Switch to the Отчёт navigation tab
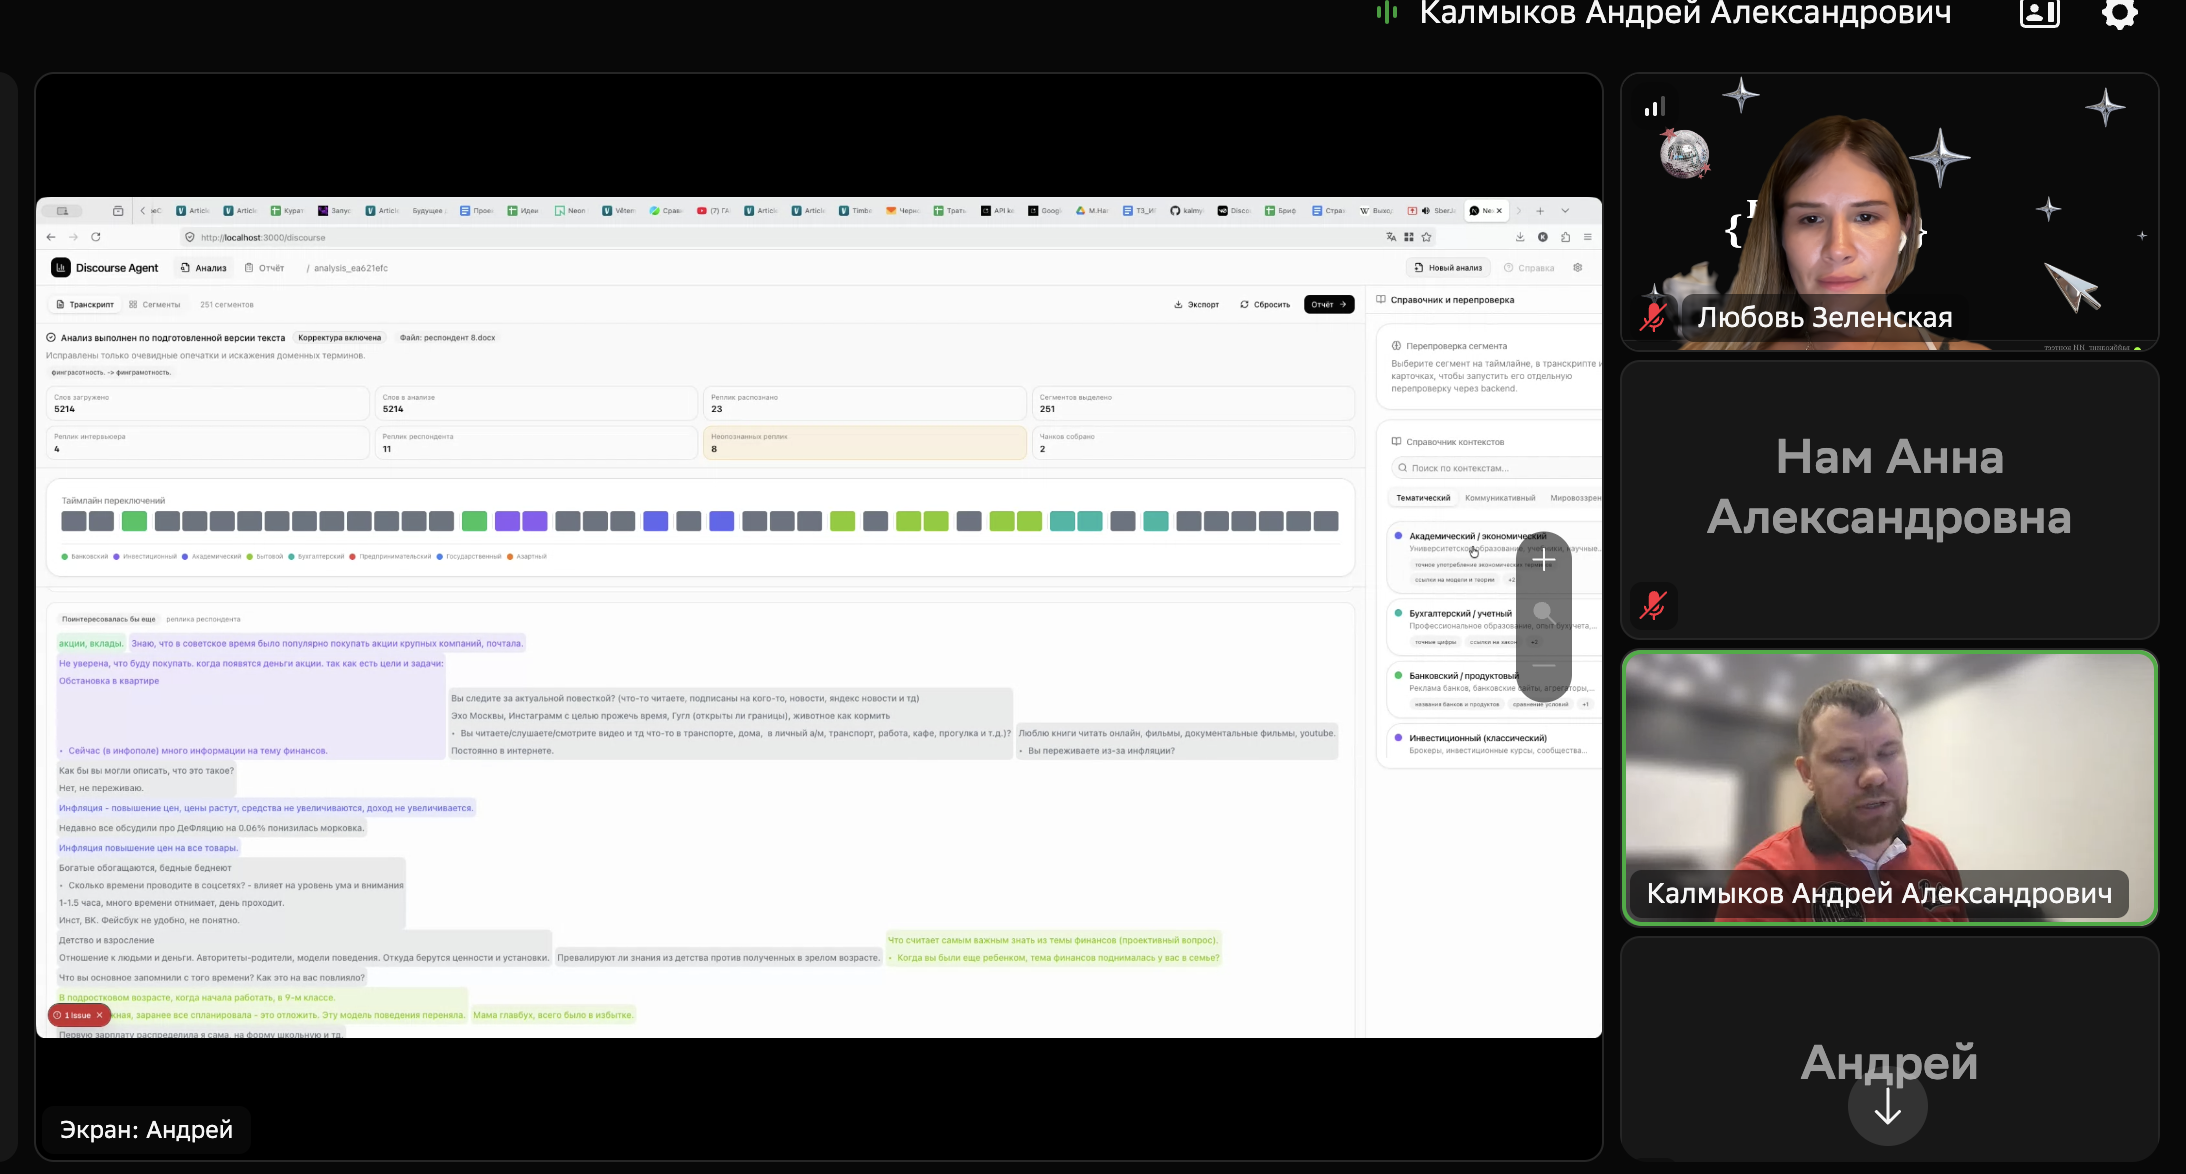Screen dimensions: 2186x1174 pos(265,268)
